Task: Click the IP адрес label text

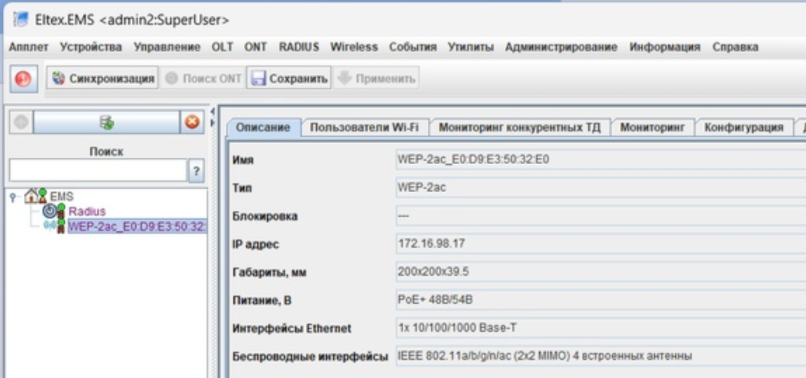Action: pos(255,244)
